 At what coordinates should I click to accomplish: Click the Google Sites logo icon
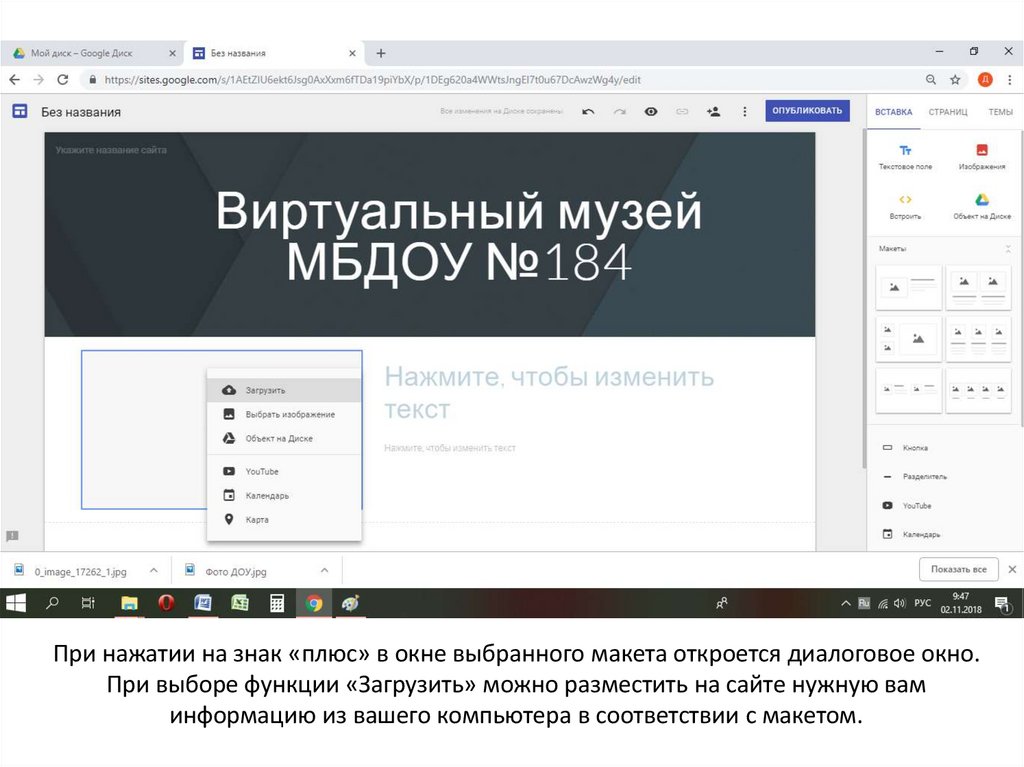pos(20,111)
